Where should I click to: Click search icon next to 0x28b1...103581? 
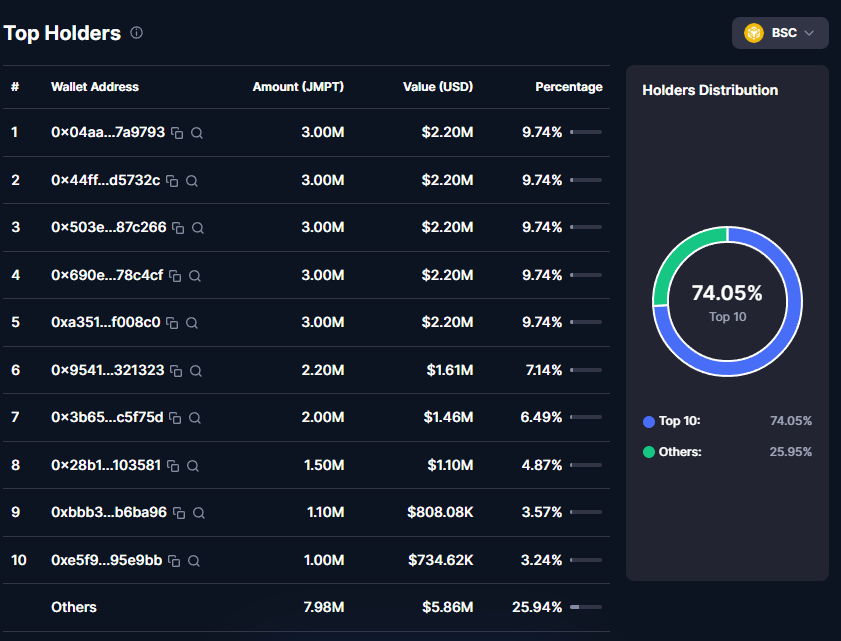point(193,466)
